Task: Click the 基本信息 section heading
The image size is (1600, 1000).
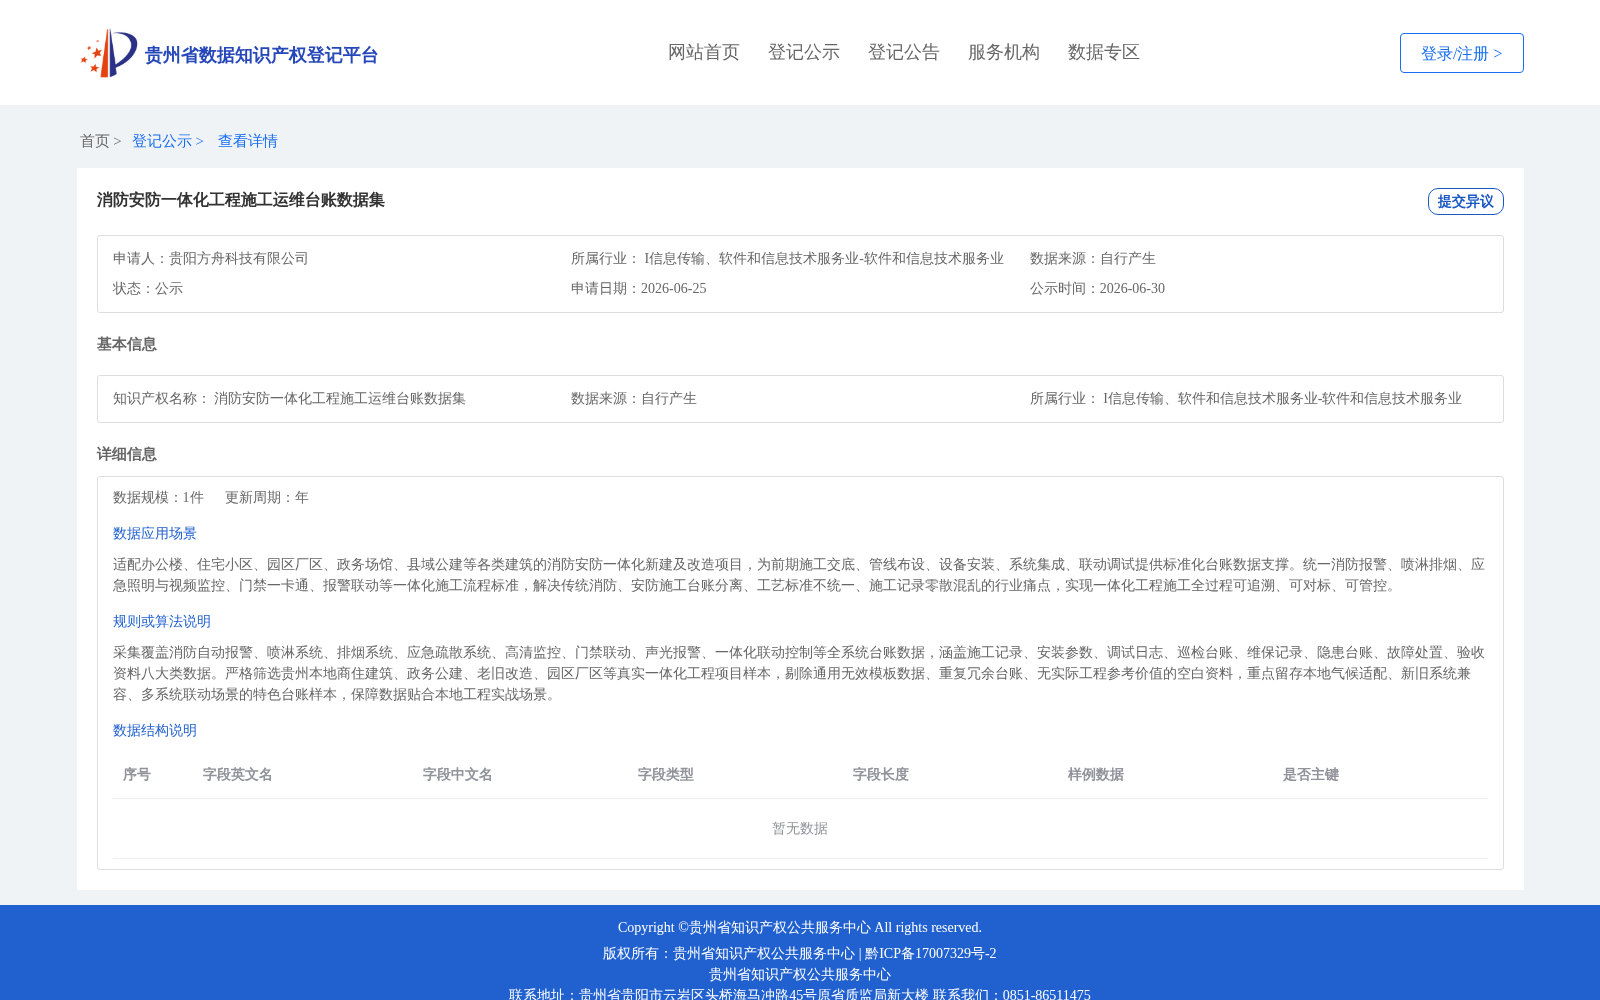Action: 127,344
